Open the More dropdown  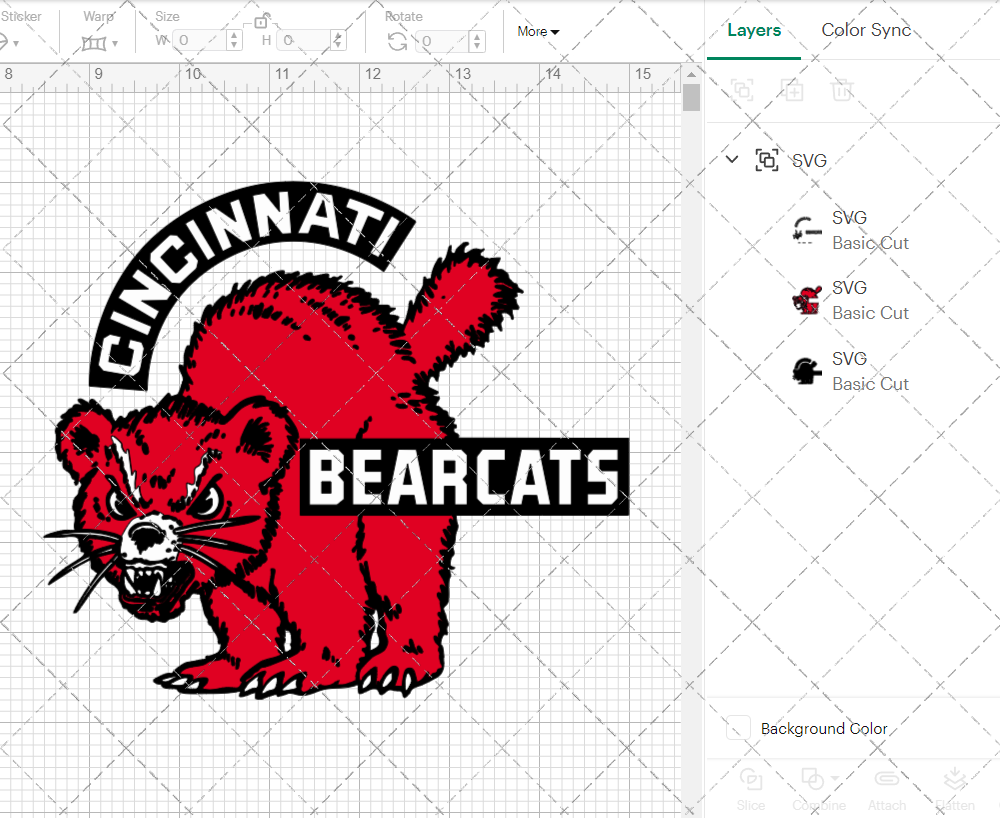click(538, 31)
